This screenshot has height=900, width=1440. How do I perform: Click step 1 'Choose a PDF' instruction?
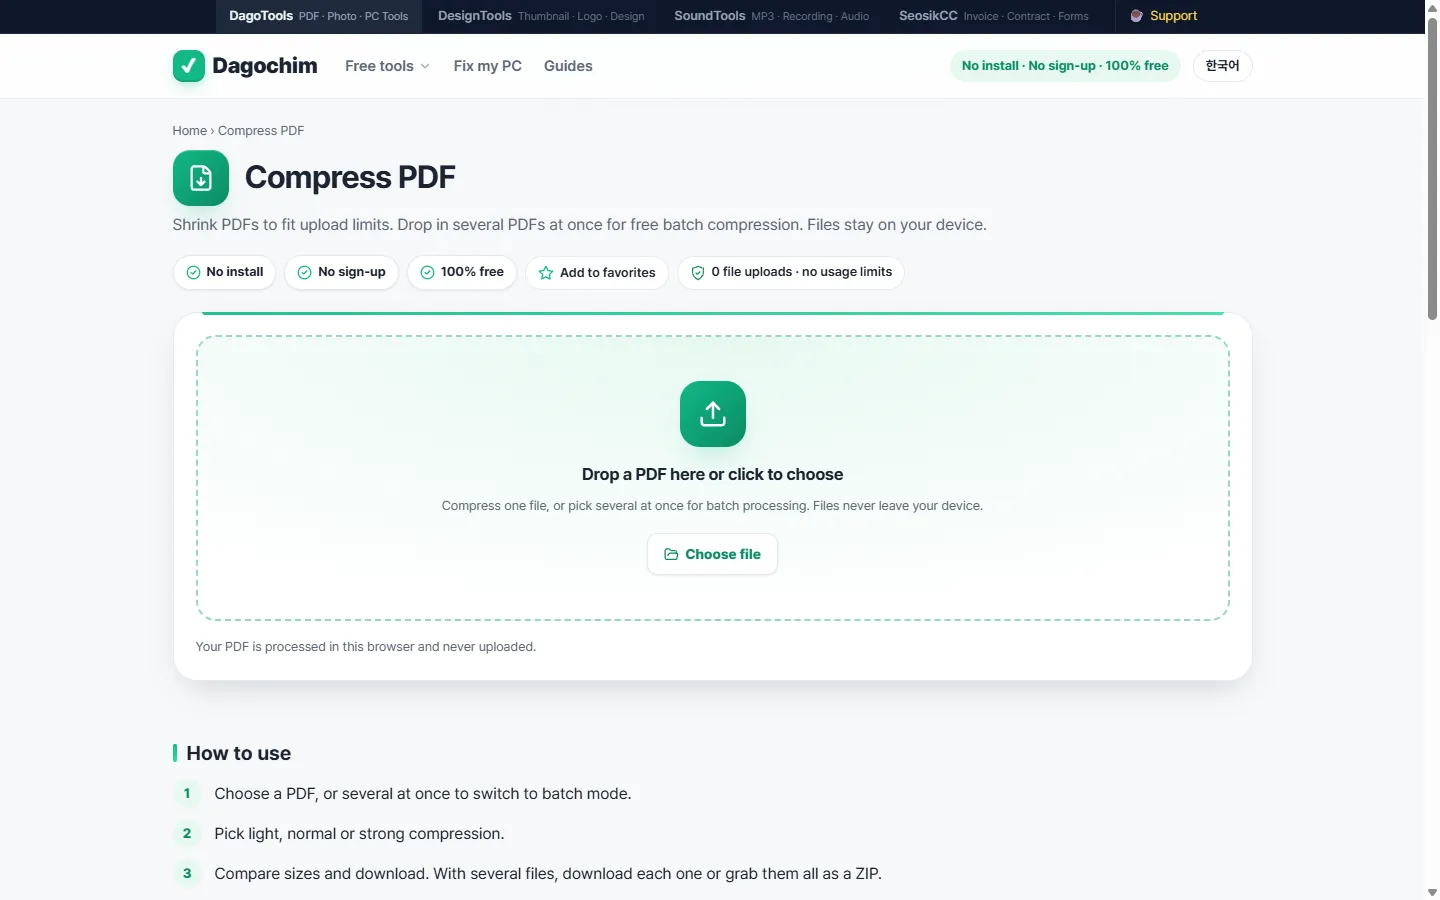pos(422,794)
